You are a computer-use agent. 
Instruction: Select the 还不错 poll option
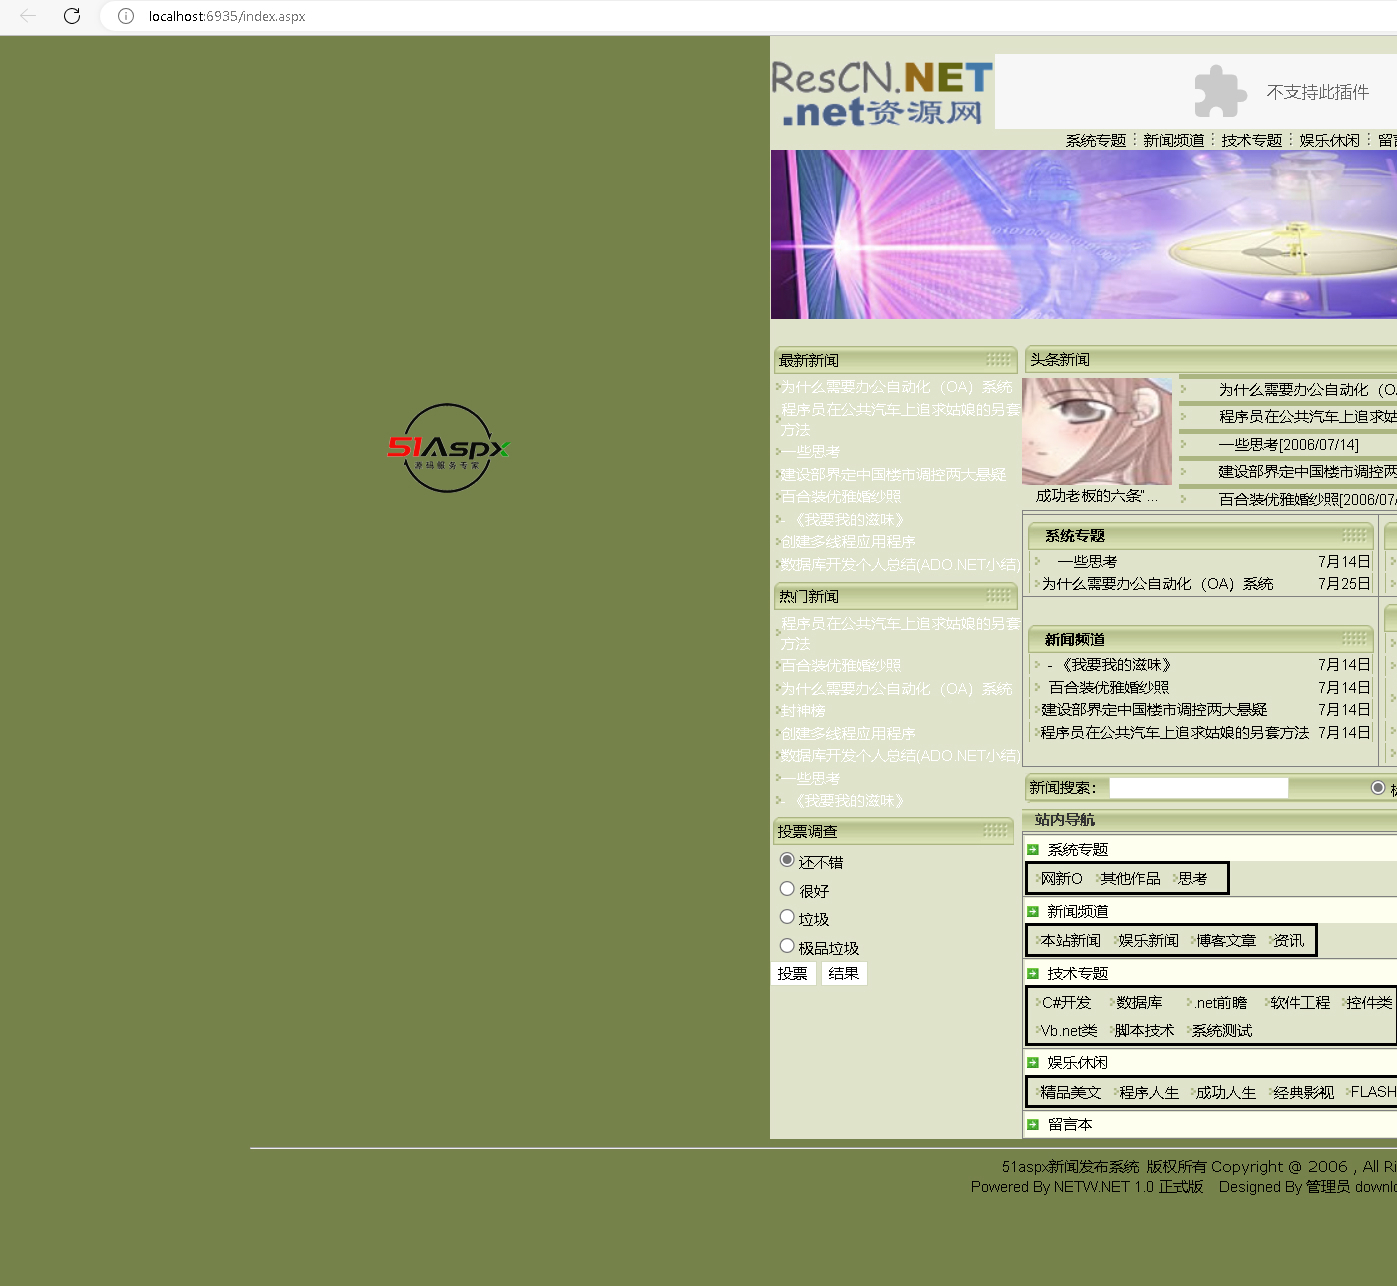tap(787, 860)
